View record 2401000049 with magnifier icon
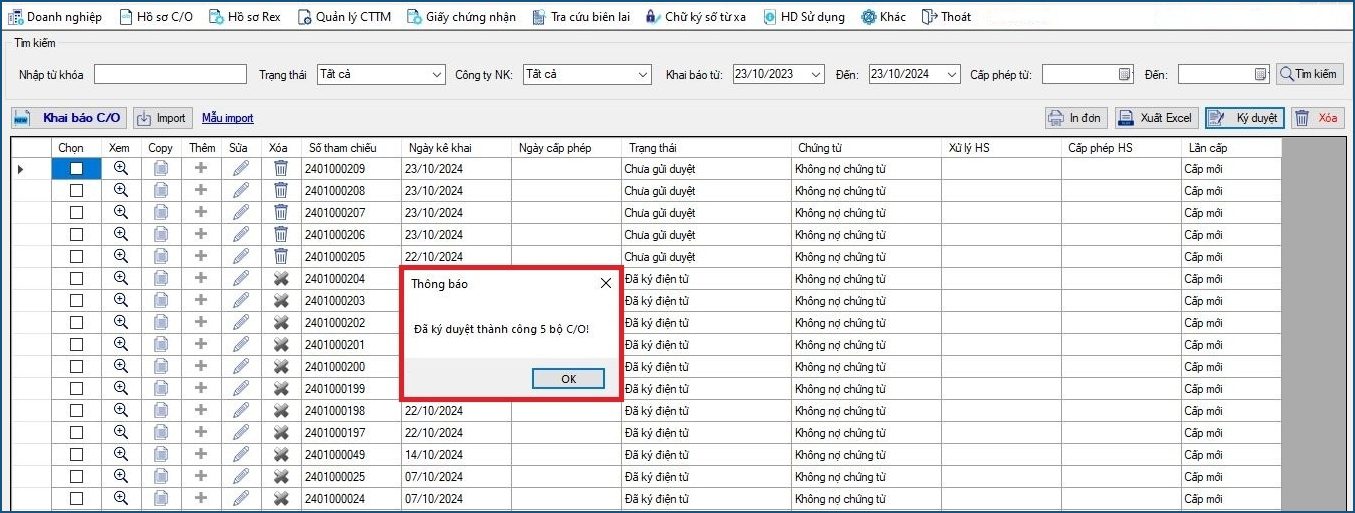 tap(121, 454)
